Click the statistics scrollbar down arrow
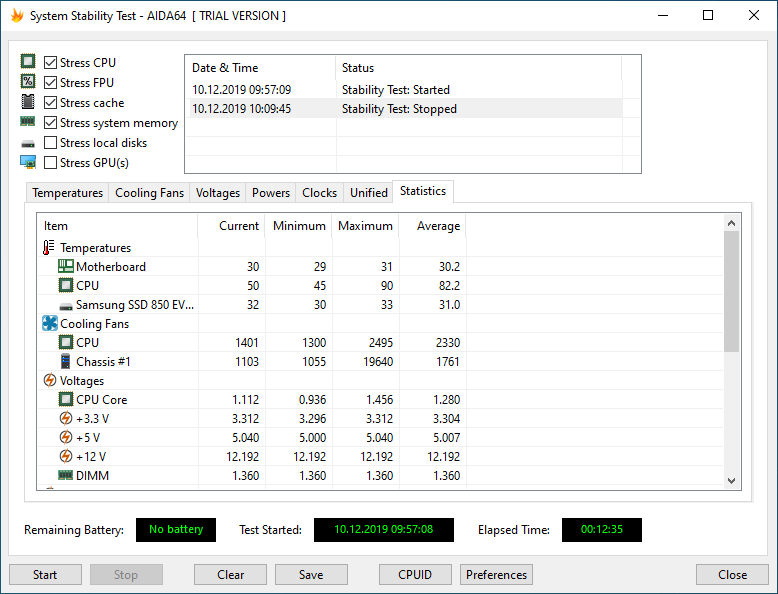The width and height of the screenshot is (778, 594). [x=731, y=480]
